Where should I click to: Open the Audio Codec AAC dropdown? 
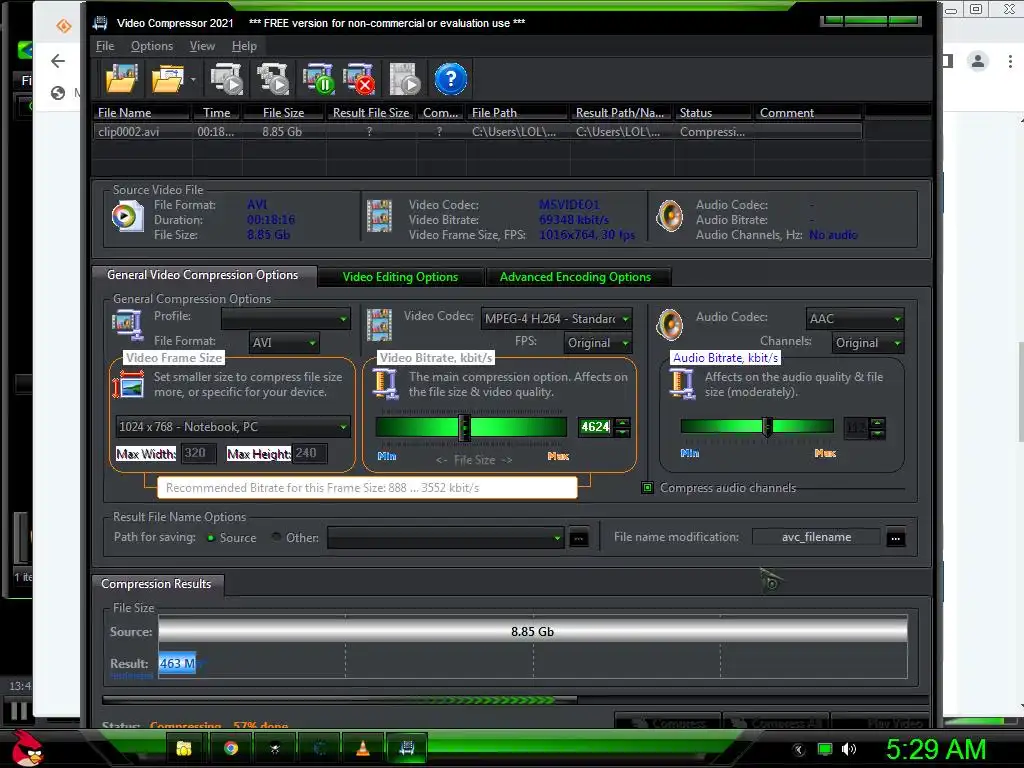[855, 319]
